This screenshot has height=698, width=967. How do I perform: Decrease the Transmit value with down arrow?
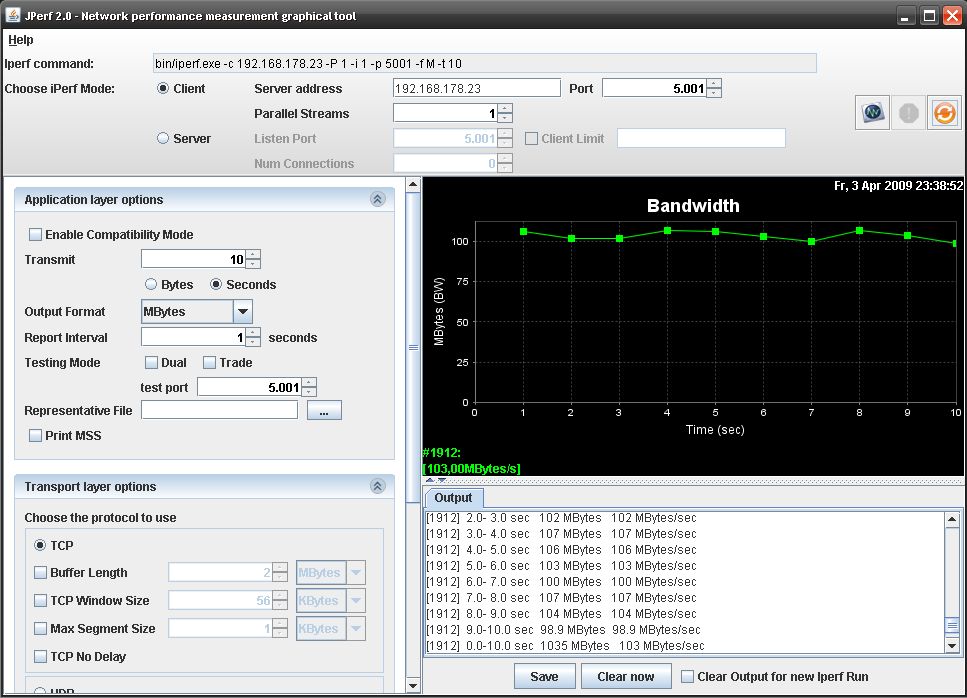point(253,264)
